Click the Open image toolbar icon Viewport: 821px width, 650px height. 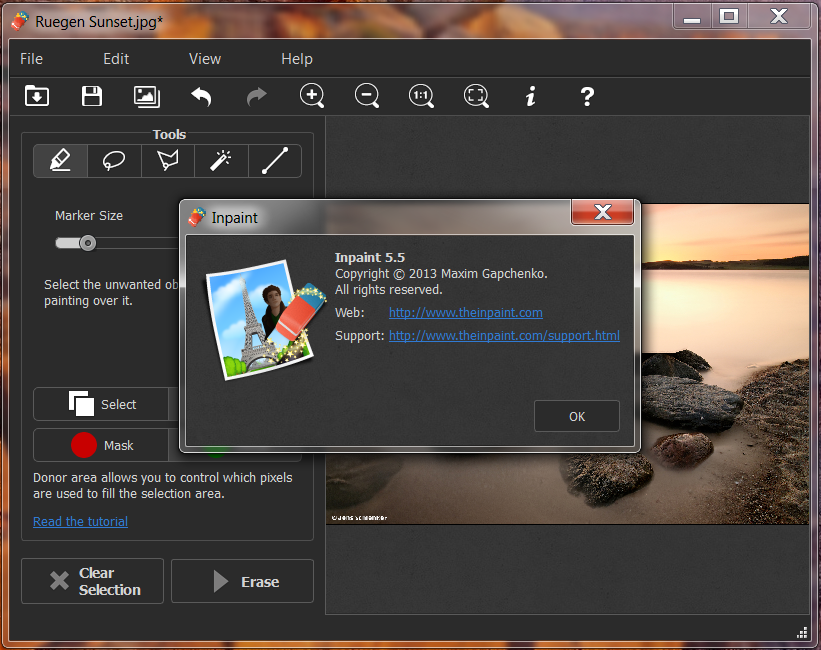pos(37,96)
